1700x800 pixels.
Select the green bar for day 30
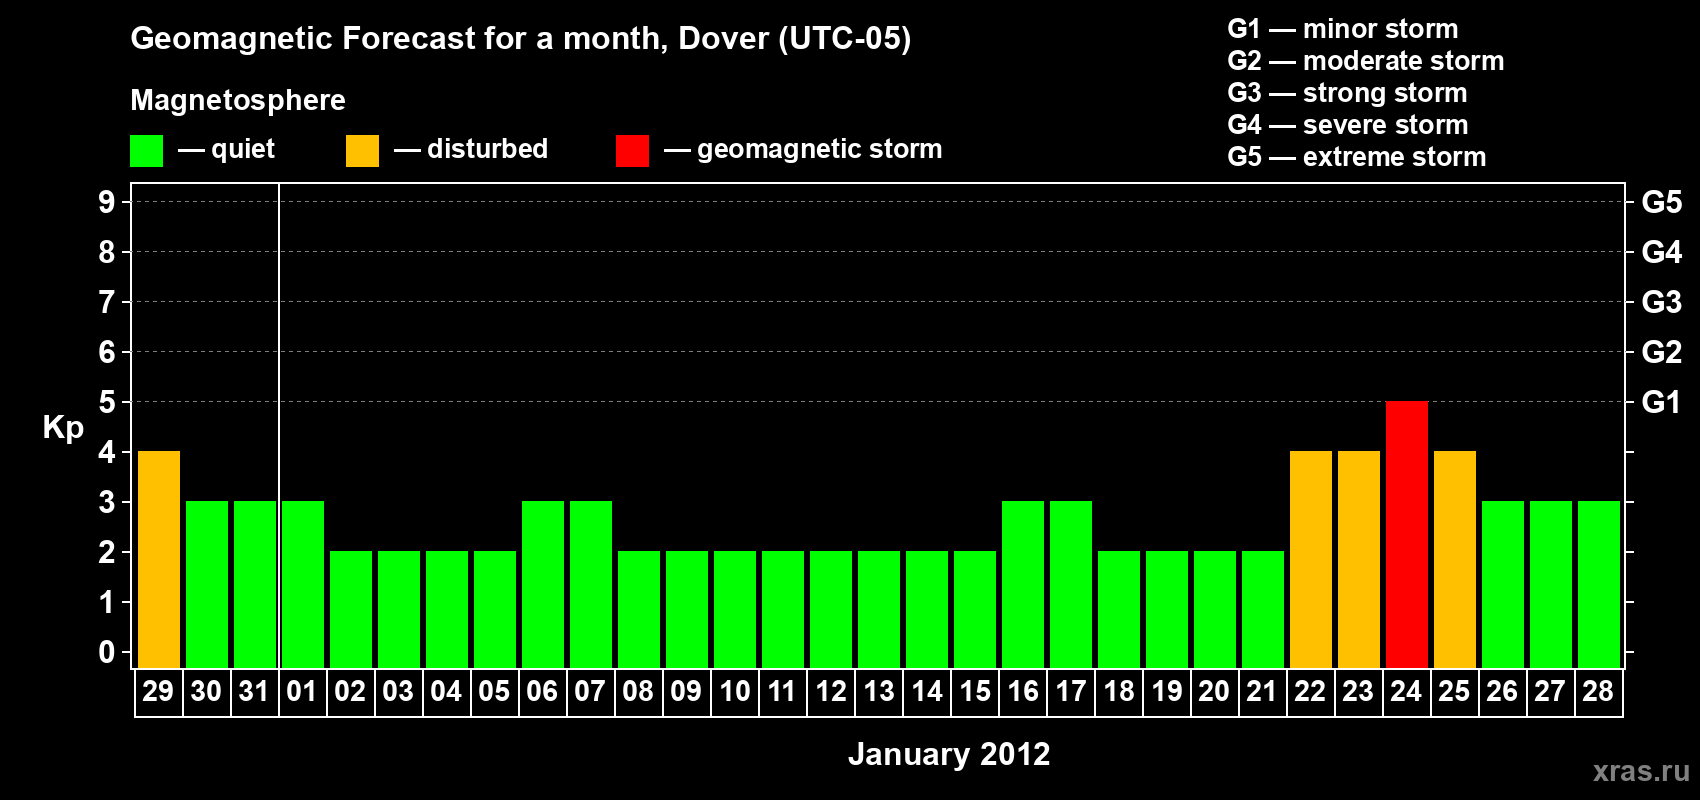[207, 585]
